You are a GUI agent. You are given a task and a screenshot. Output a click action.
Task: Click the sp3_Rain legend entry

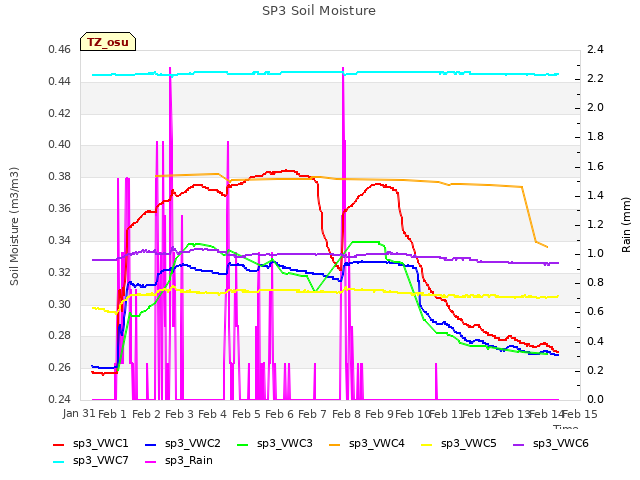pyautogui.click(x=179, y=461)
